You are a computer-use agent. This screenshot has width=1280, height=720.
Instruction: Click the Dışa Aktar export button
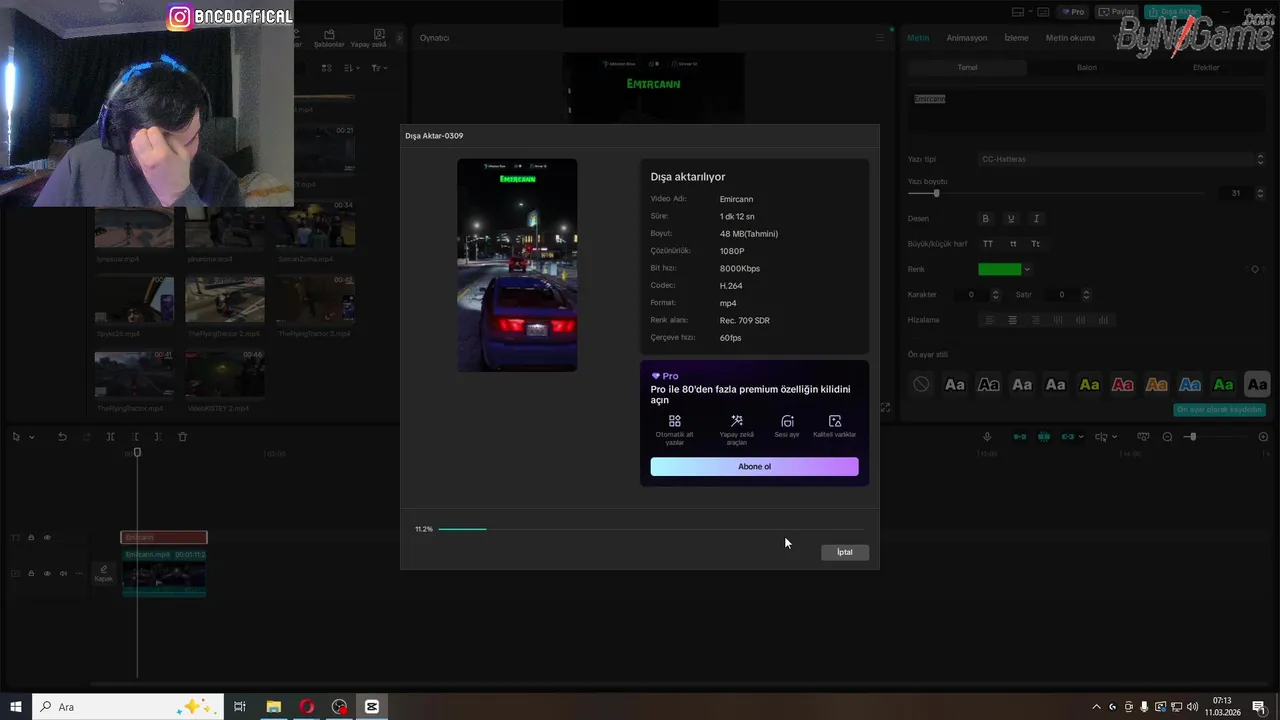(1173, 12)
